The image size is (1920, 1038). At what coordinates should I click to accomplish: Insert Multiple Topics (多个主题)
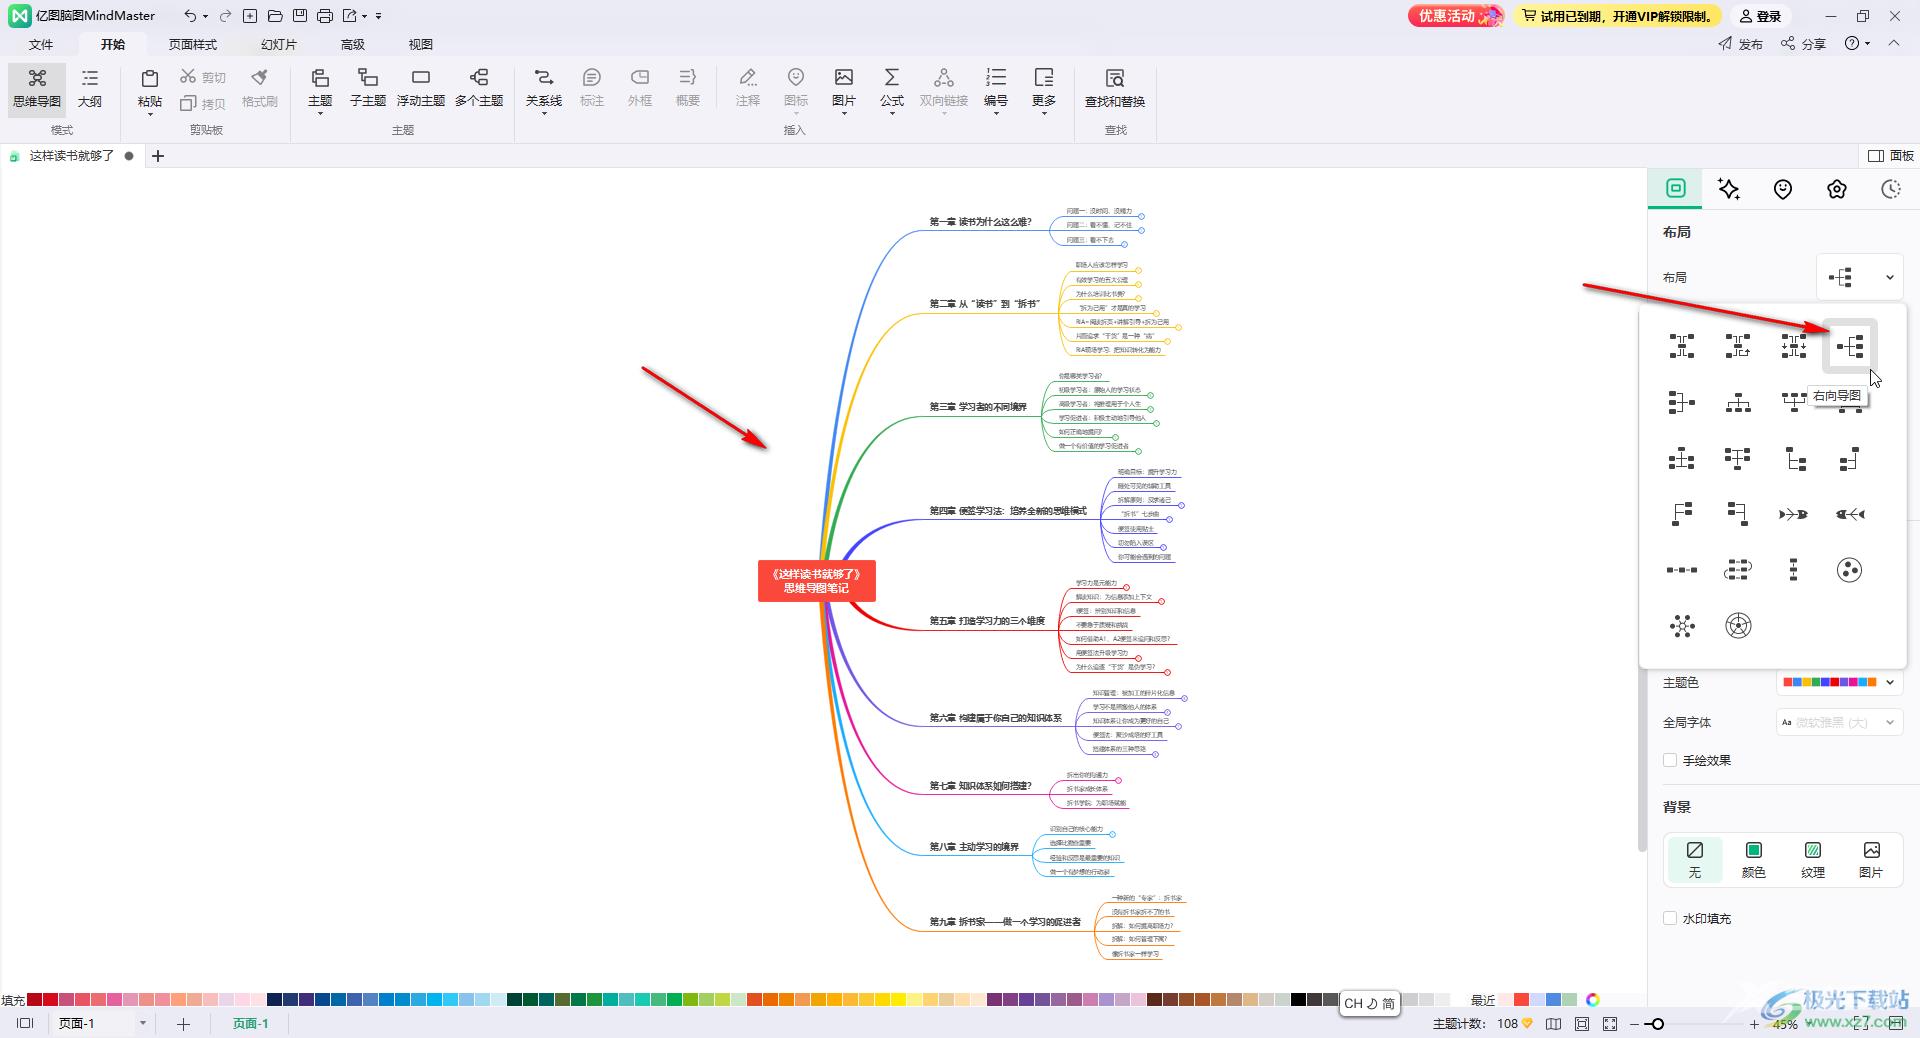click(x=479, y=88)
